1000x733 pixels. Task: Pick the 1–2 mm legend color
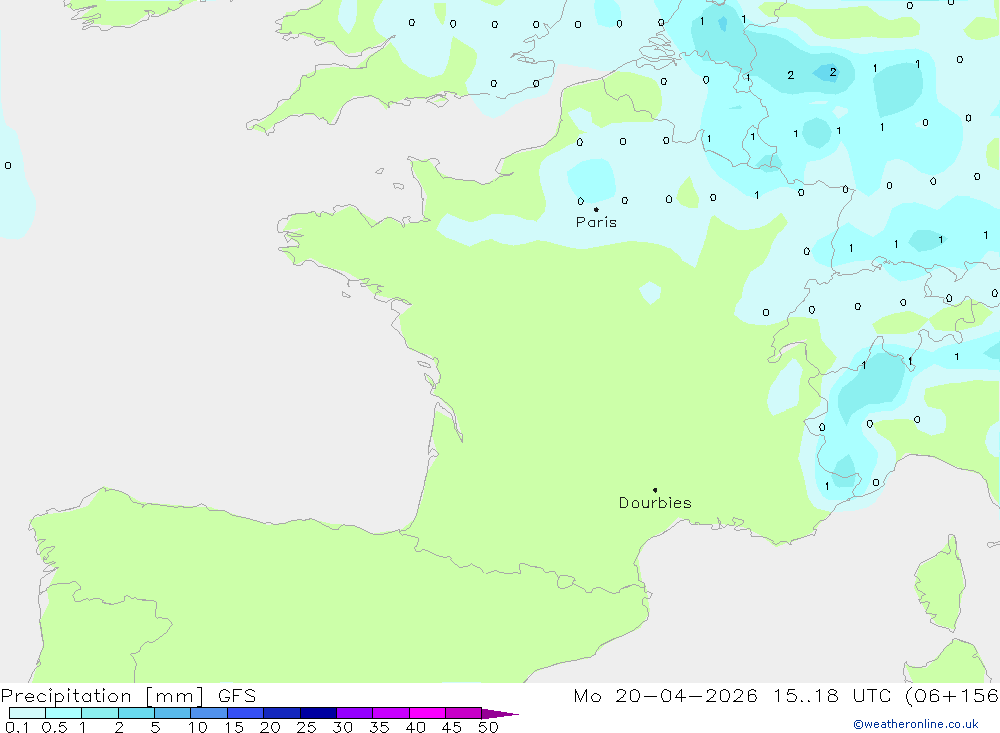click(x=100, y=713)
